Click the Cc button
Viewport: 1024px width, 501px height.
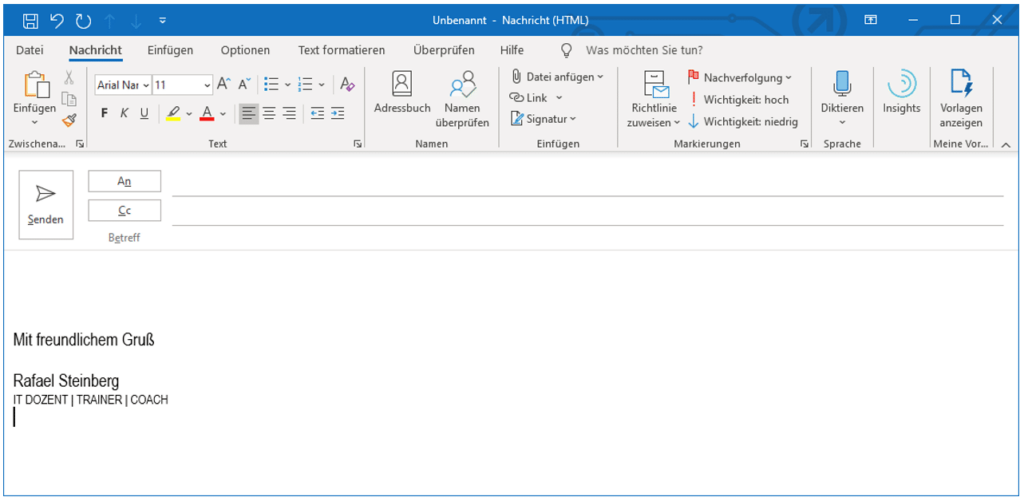coord(124,210)
